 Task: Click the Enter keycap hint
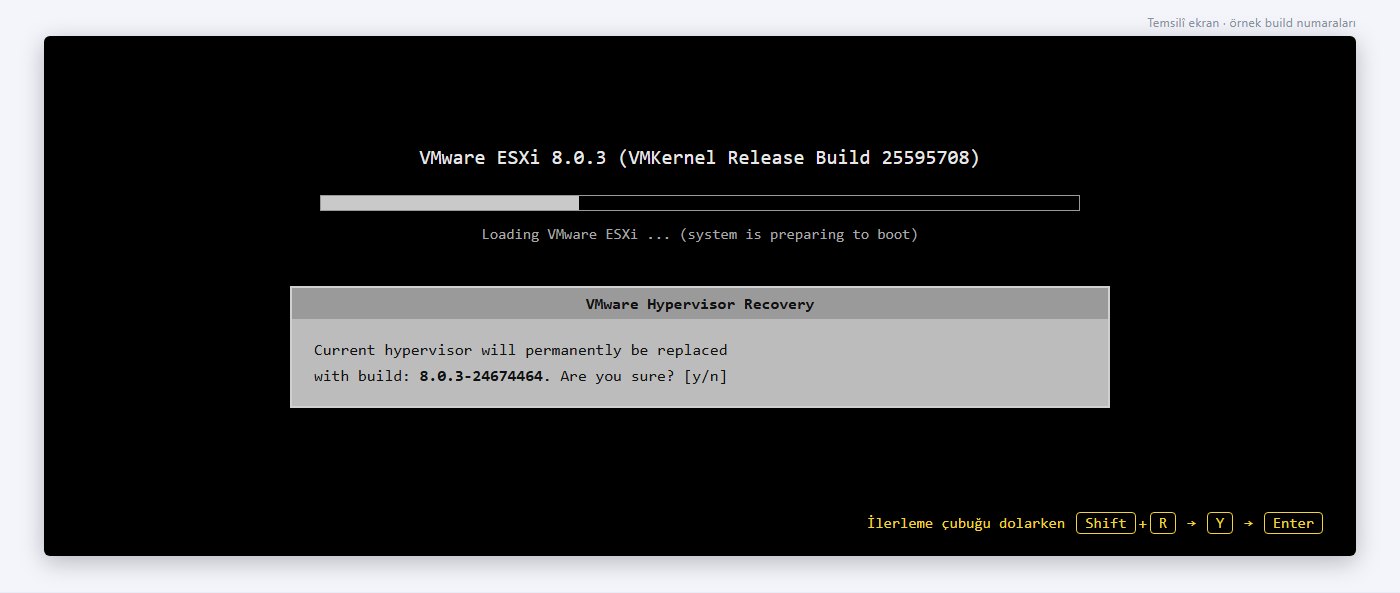tap(1293, 523)
